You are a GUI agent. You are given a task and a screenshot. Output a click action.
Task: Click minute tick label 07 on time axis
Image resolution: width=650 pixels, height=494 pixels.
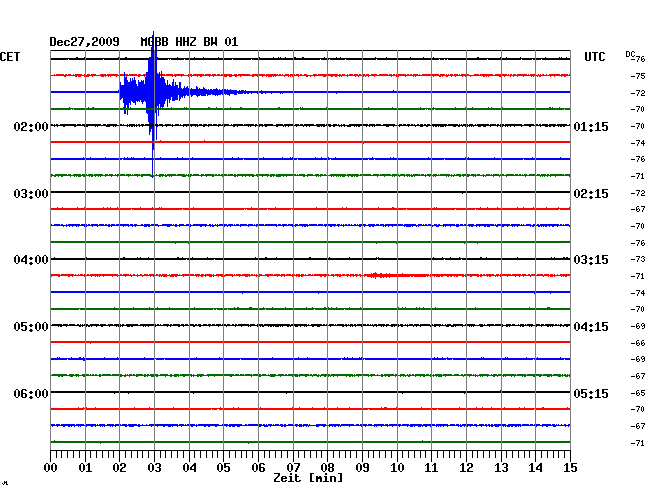point(293,468)
